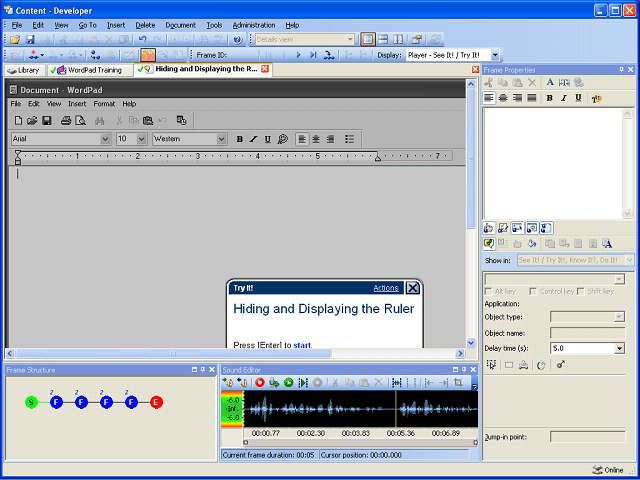
Task: Click the Library tab icon
Action: click(12, 70)
